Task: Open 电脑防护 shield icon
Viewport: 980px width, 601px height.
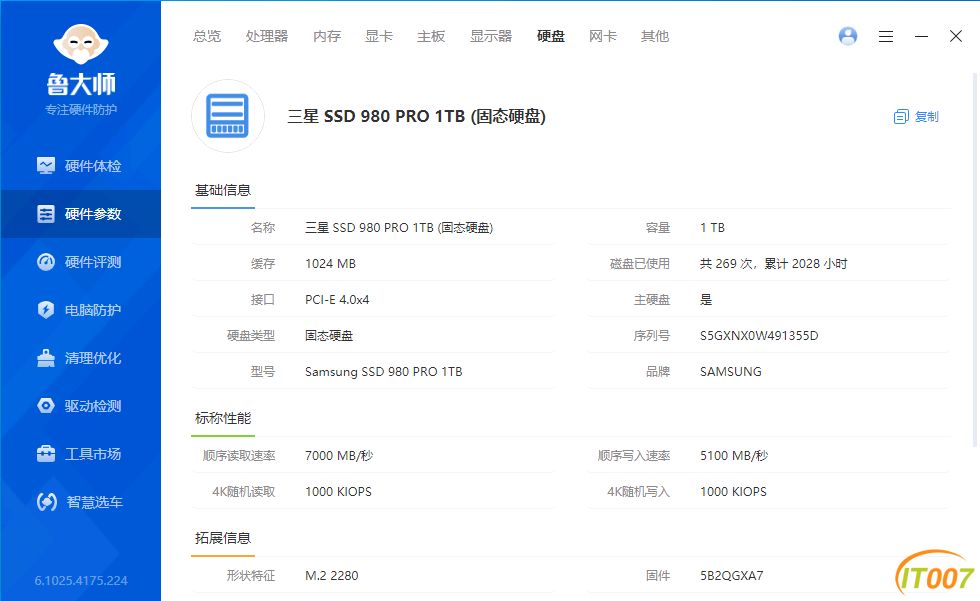Action: pyautogui.click(x=46, y=310)
